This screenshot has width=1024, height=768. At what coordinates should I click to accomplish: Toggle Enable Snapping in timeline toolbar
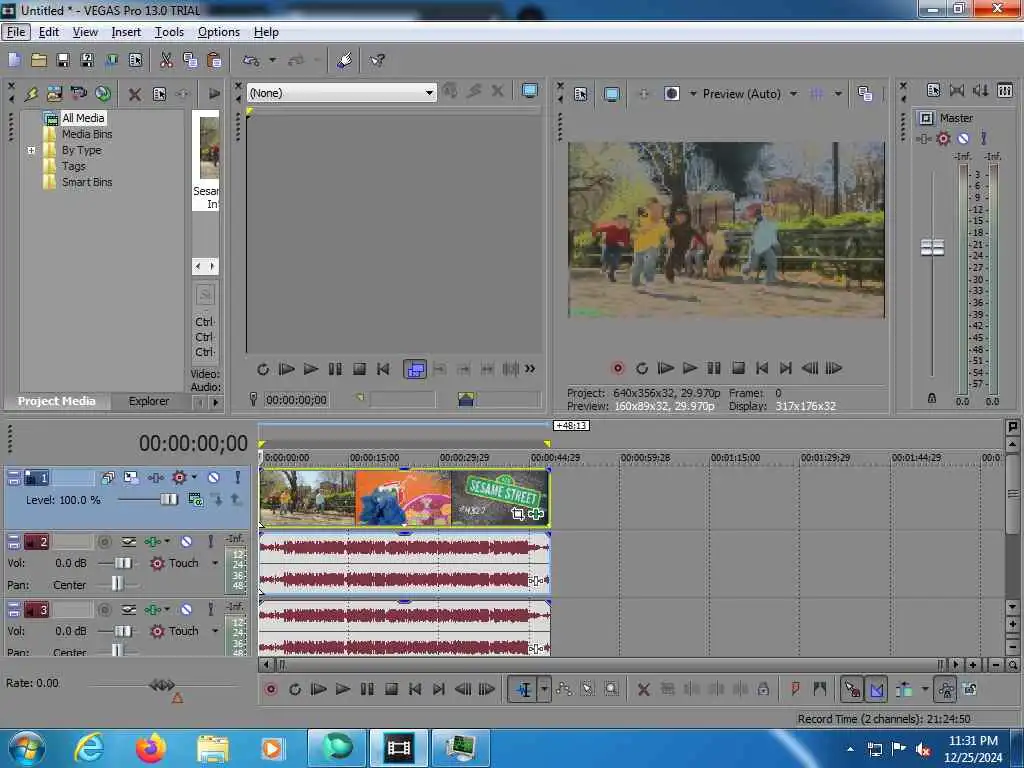(851, 689)
